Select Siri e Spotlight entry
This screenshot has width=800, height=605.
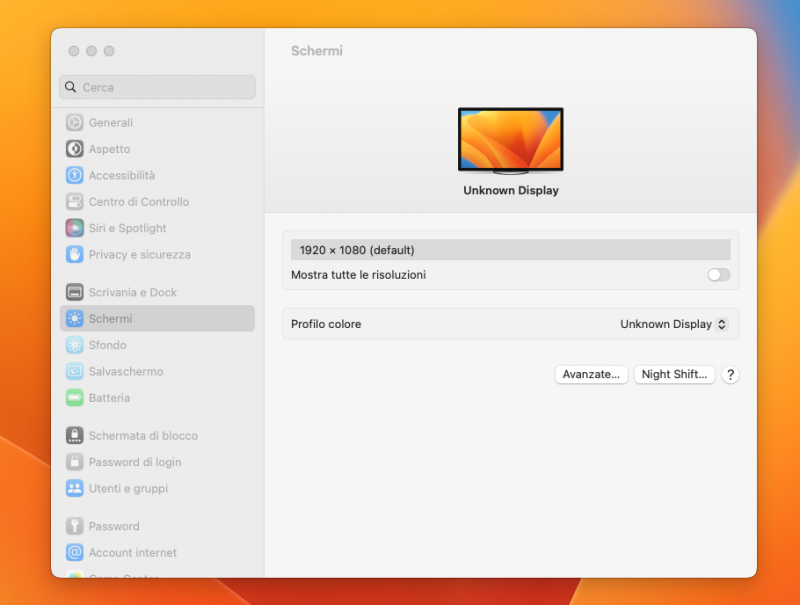point(157,228)
